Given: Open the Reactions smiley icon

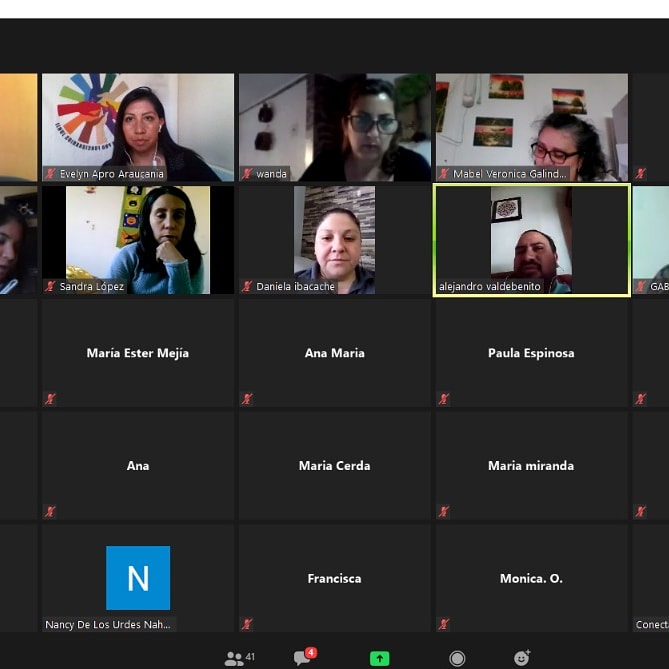Looking at the screenshot, I should coord(522,658).
